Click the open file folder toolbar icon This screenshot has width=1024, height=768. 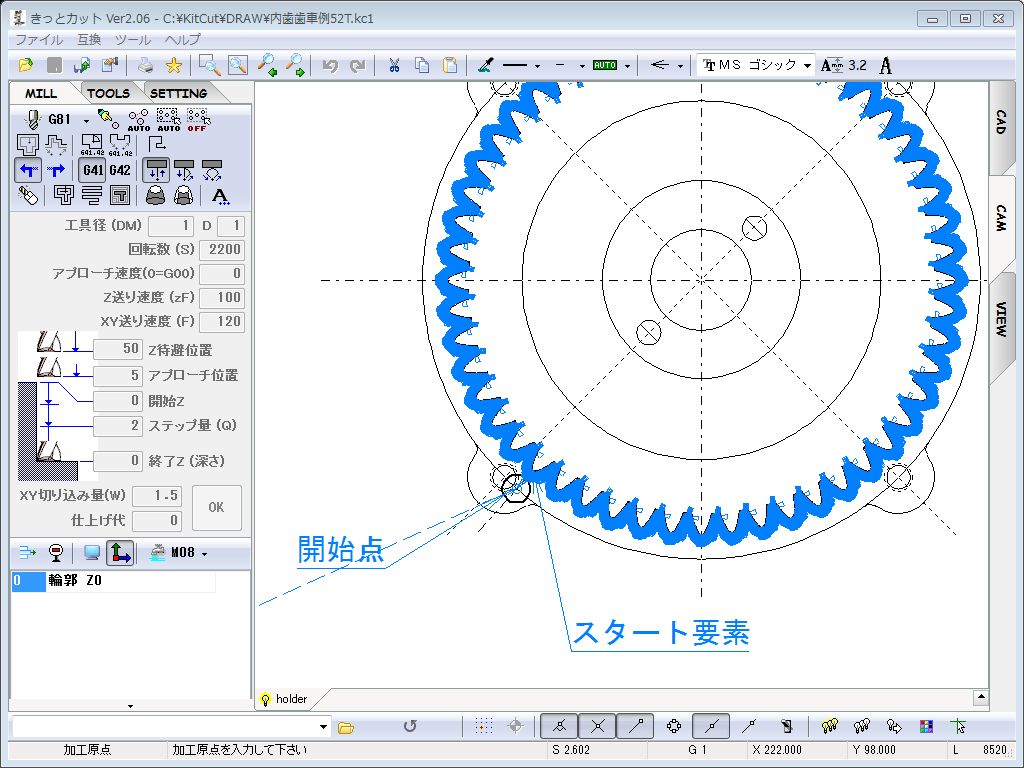25,65
